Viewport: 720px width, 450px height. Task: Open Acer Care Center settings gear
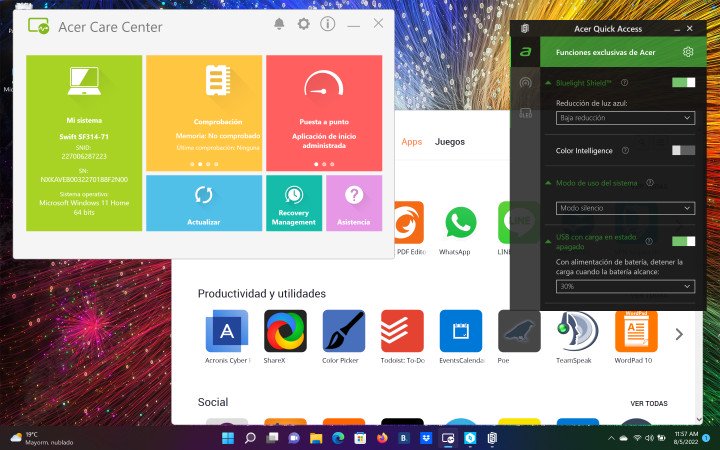pos(304,23)
